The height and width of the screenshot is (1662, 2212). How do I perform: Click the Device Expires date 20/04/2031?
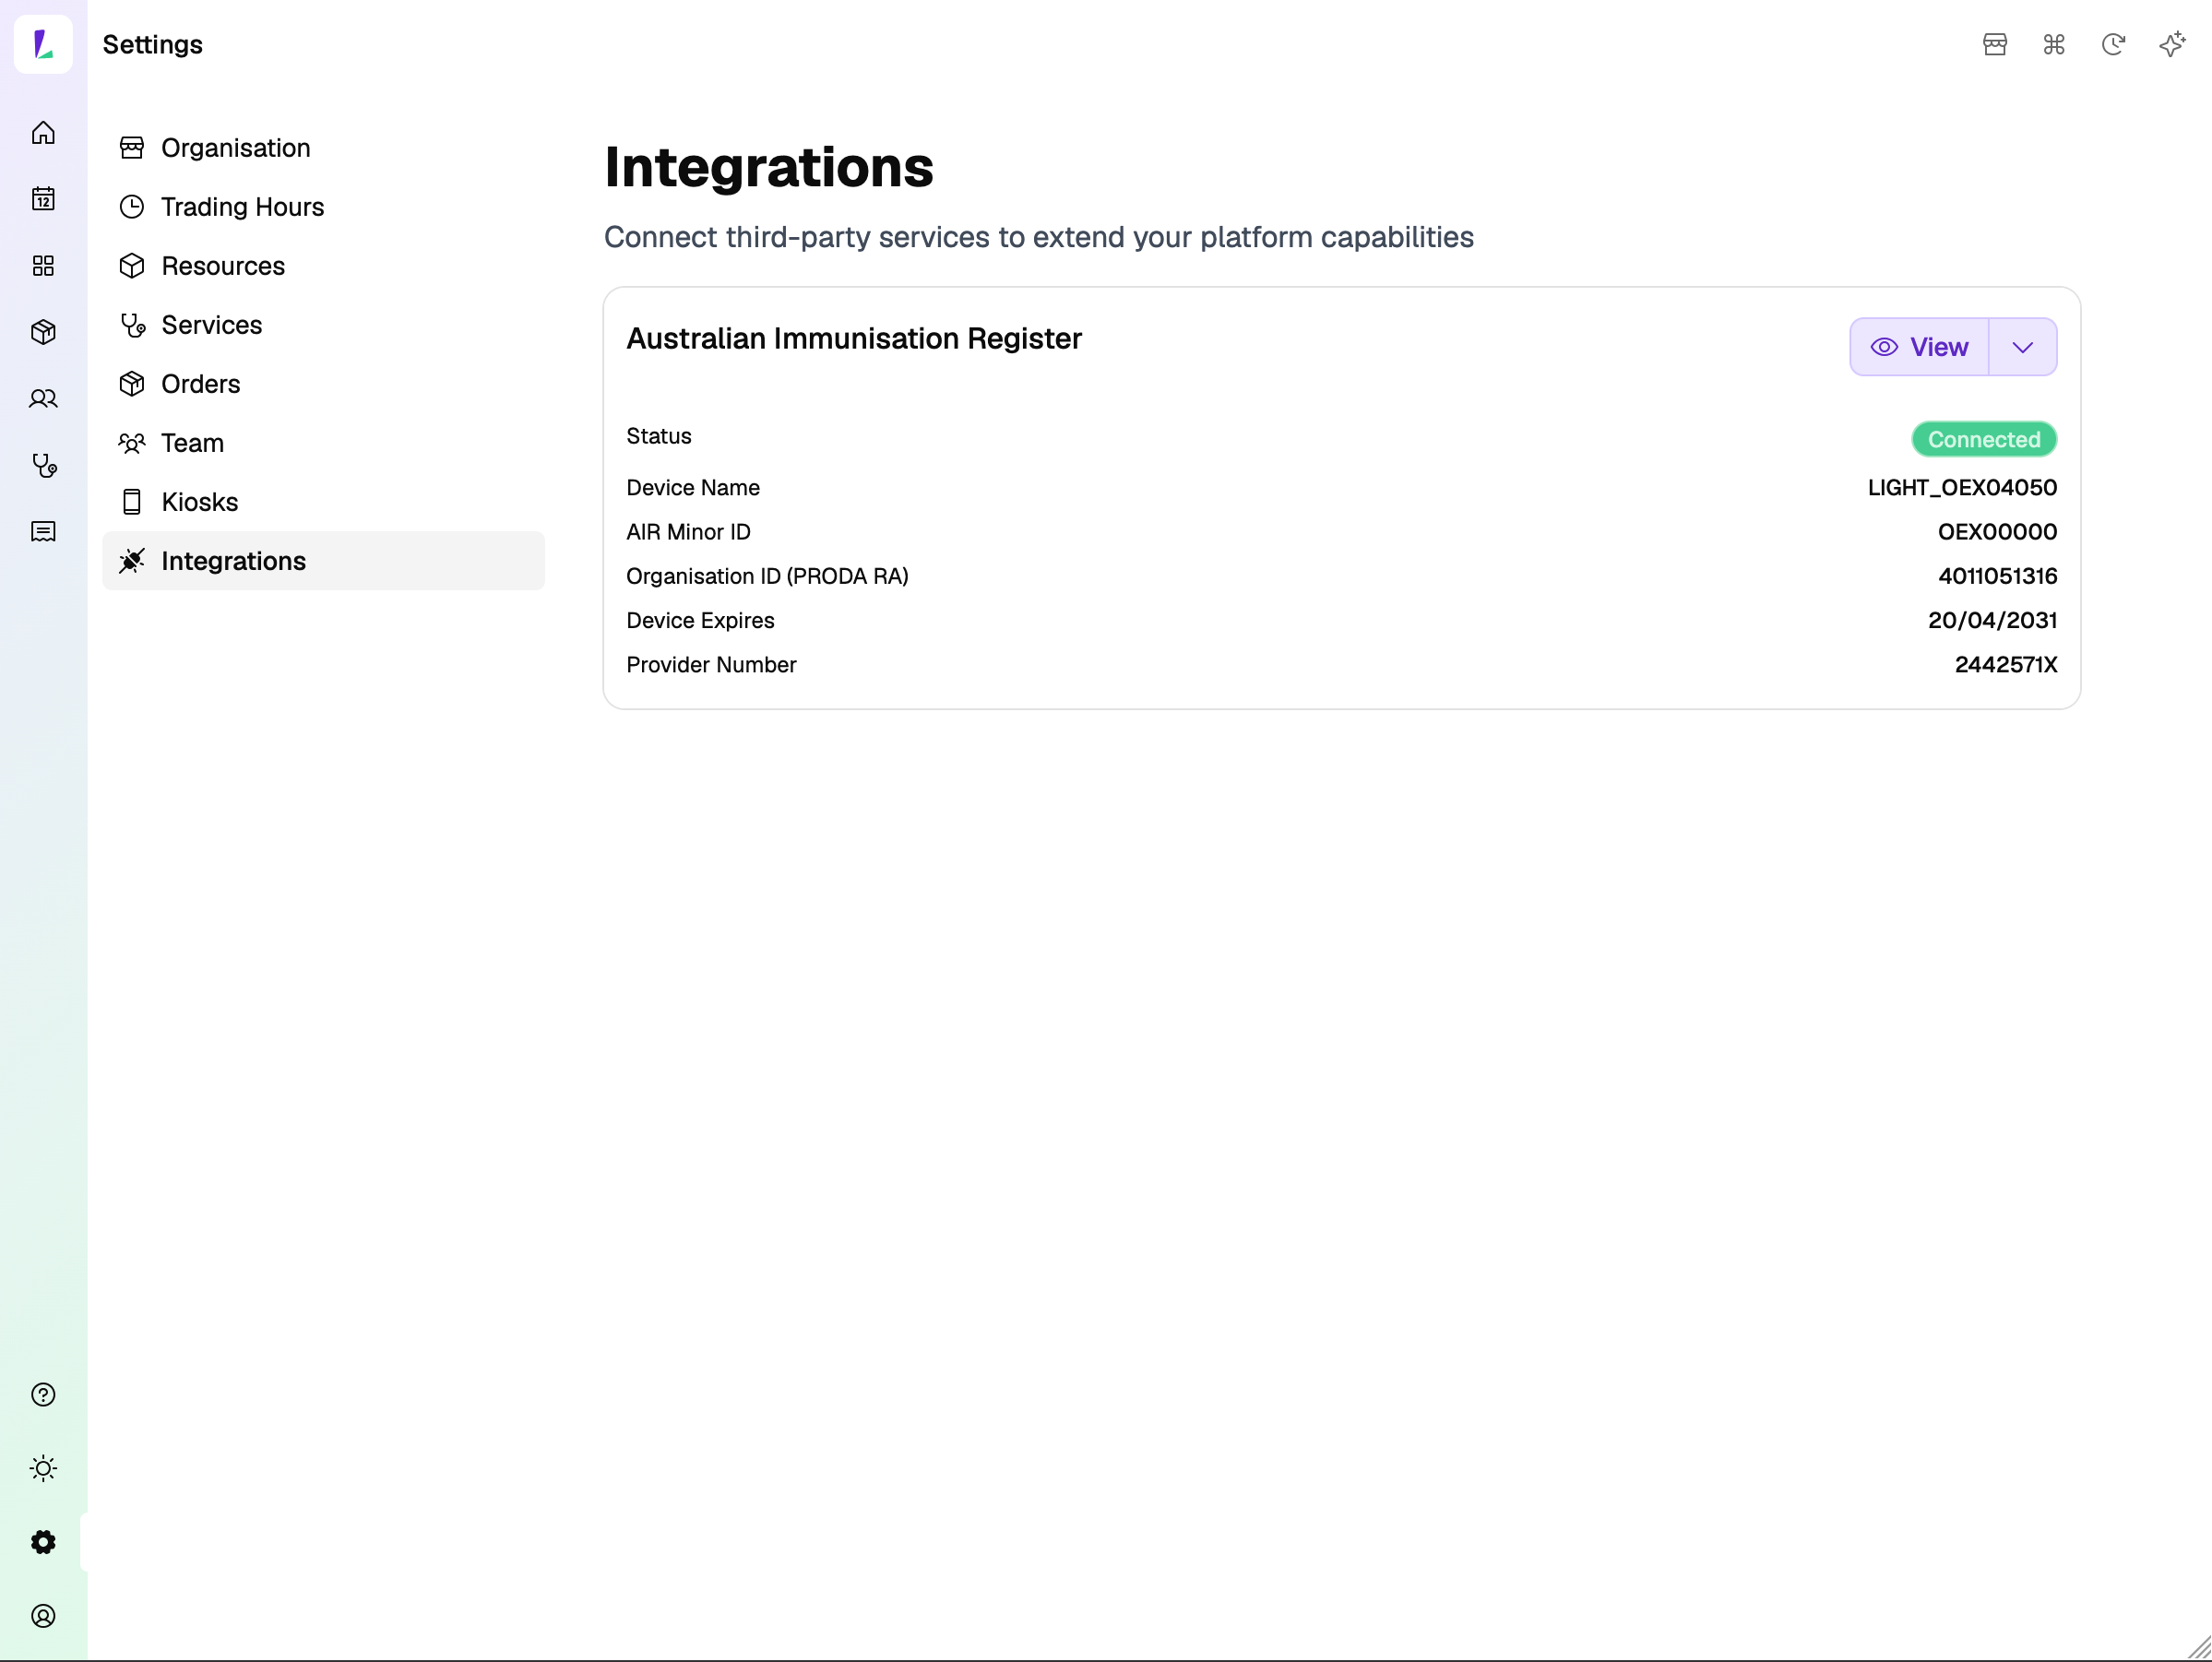[x=1992, y=620]
